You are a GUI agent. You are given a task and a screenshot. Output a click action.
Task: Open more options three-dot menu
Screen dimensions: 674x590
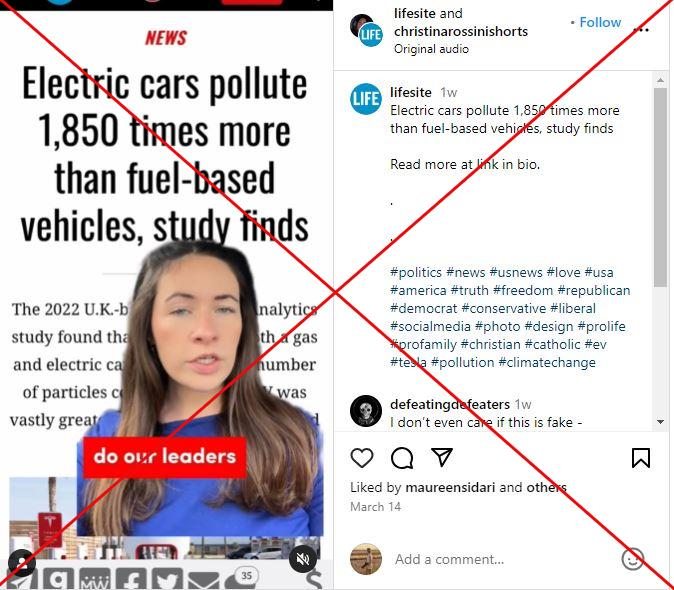(x=641, y=30)
